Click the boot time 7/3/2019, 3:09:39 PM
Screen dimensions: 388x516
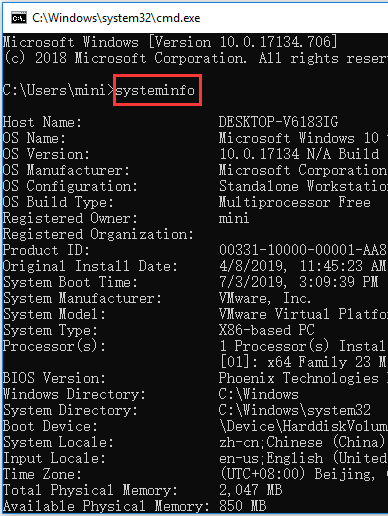299,282
